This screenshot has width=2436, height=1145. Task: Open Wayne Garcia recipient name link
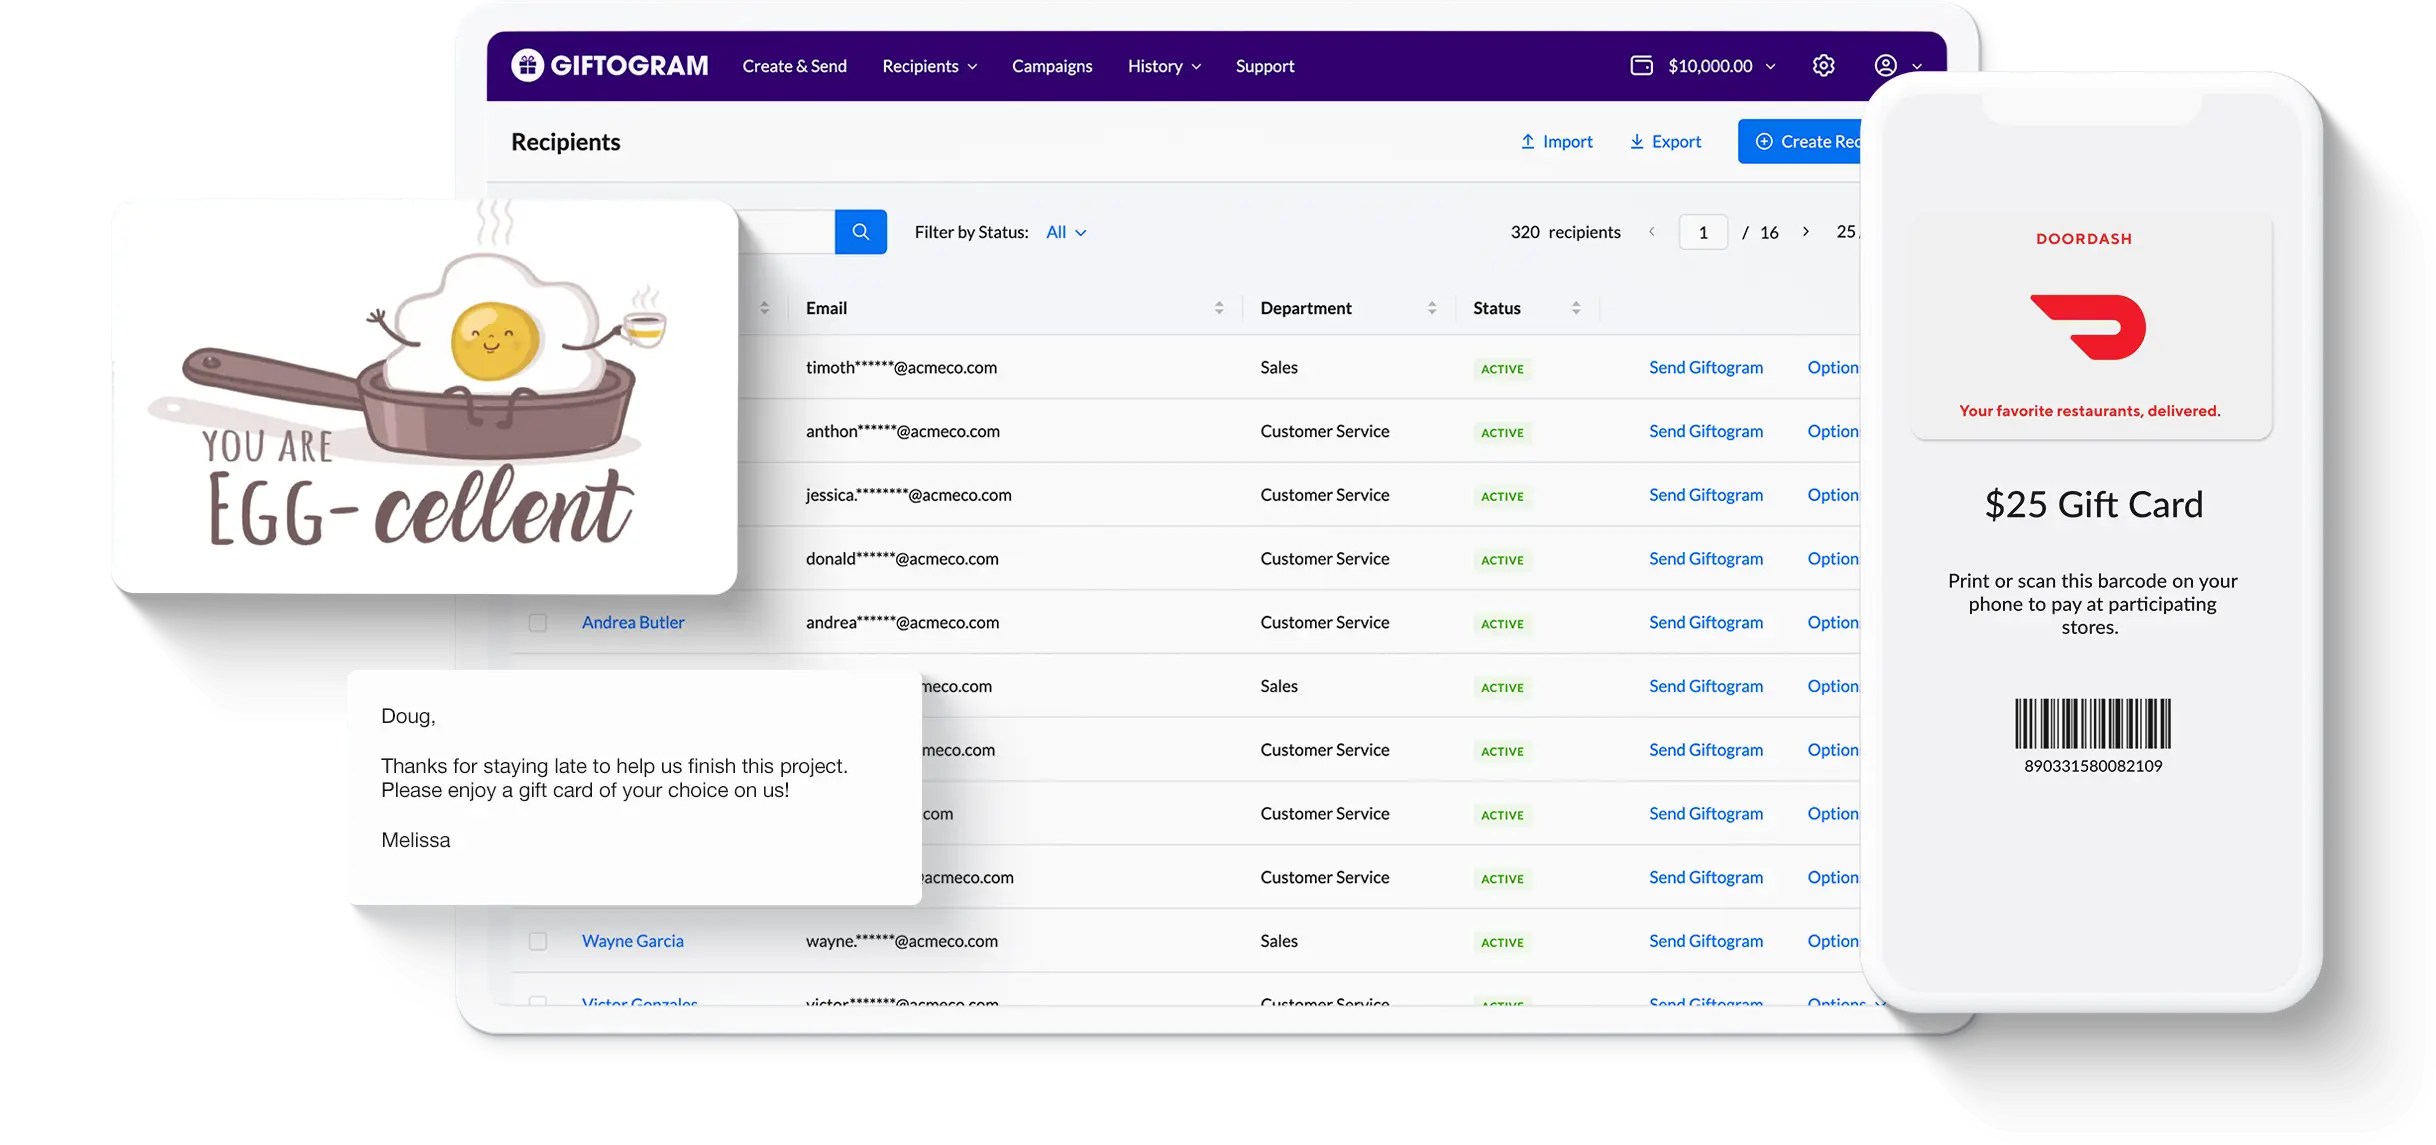pyautogui.click(x=633, y=941)
